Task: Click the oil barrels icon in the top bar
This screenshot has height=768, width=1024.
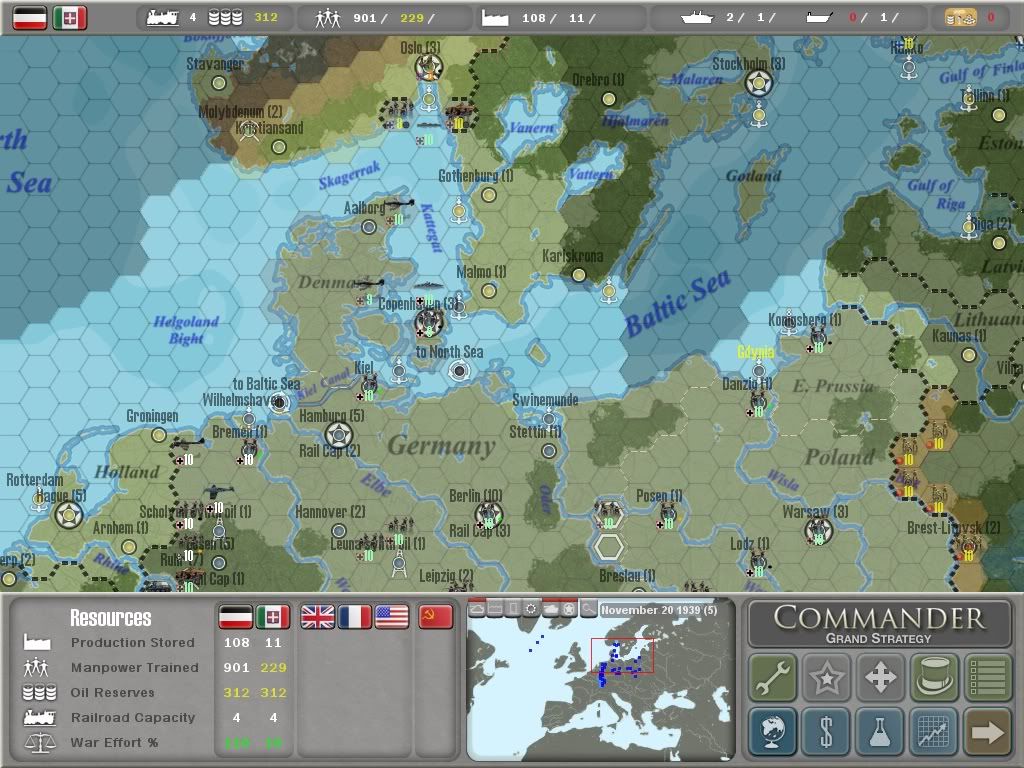Action: click(x=225, y=18)
